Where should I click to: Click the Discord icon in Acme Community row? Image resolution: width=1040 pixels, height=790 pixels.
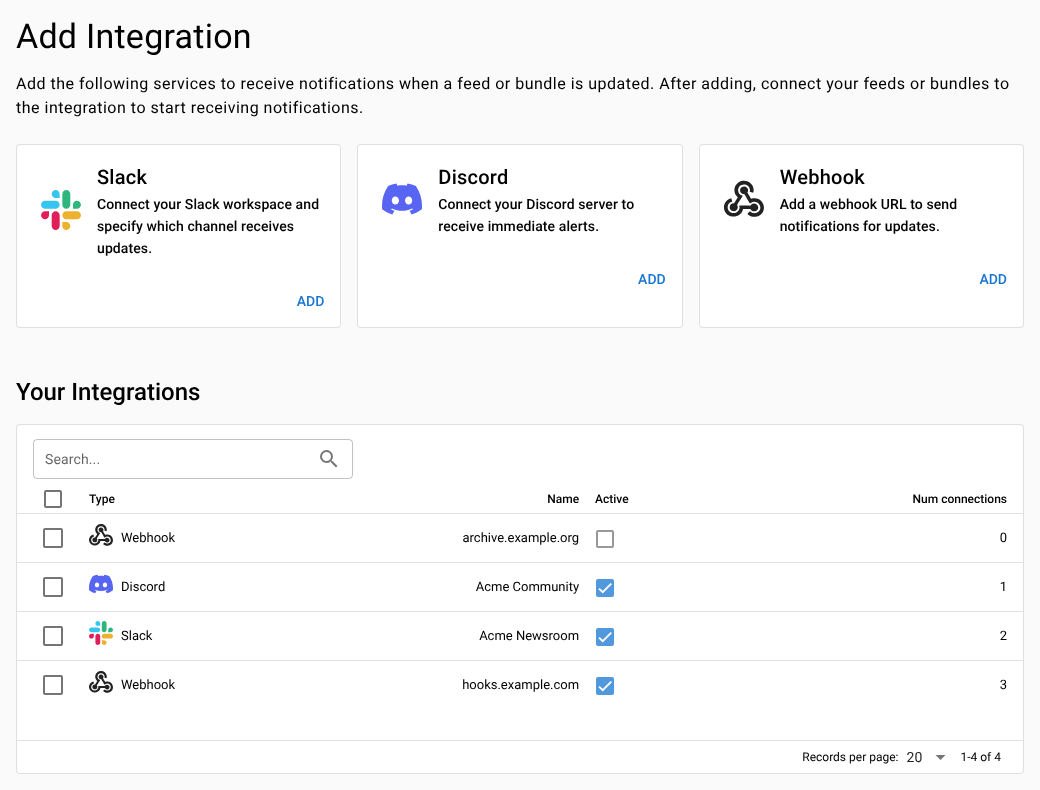(101, 584)
